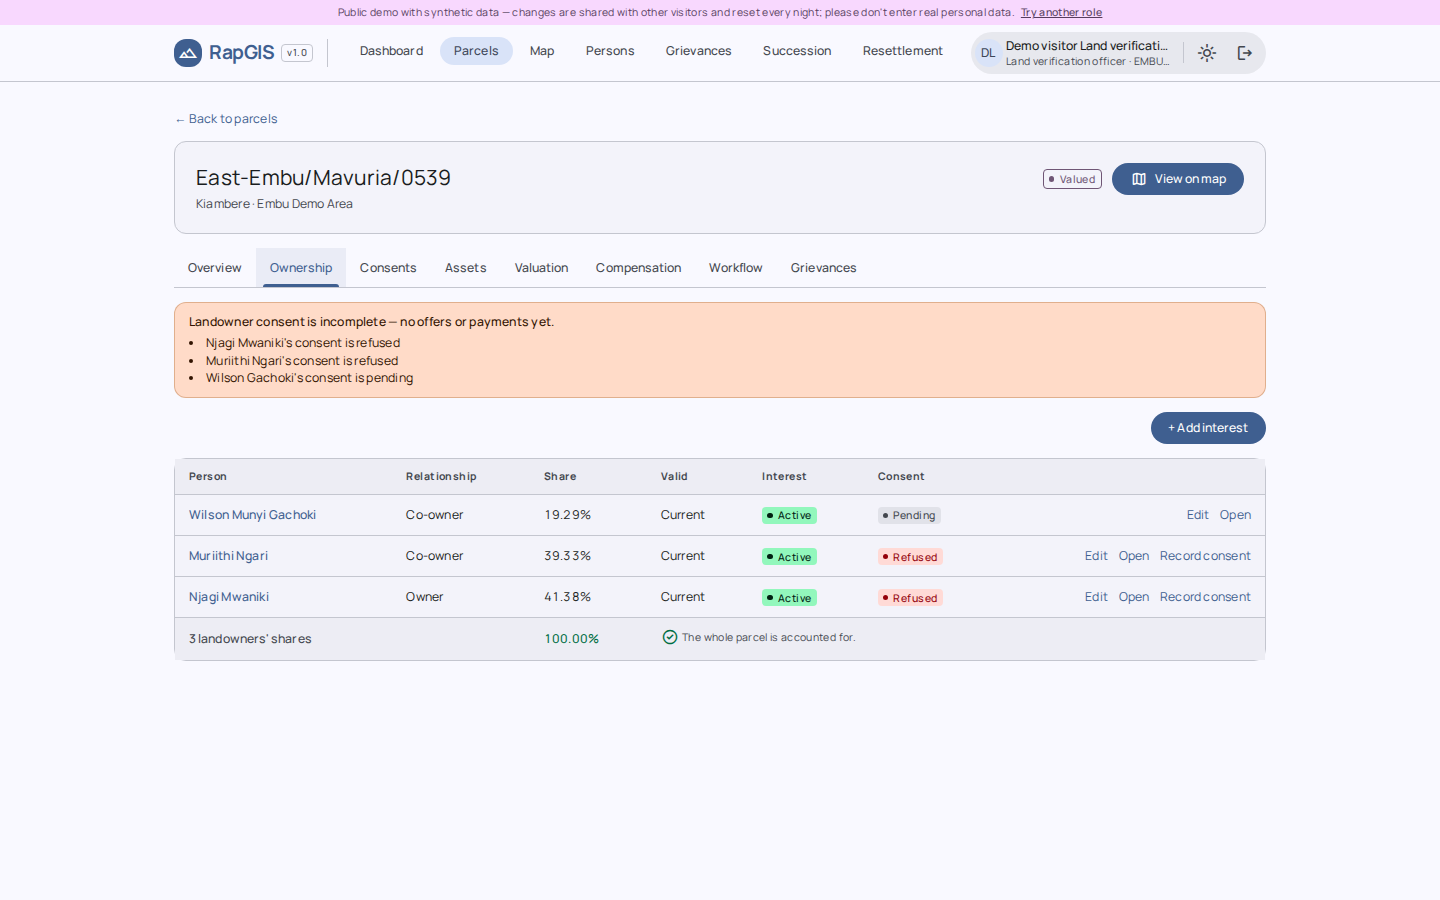Open the Assets tab
Screen dimensions: 1440x900
click(466, 268)
